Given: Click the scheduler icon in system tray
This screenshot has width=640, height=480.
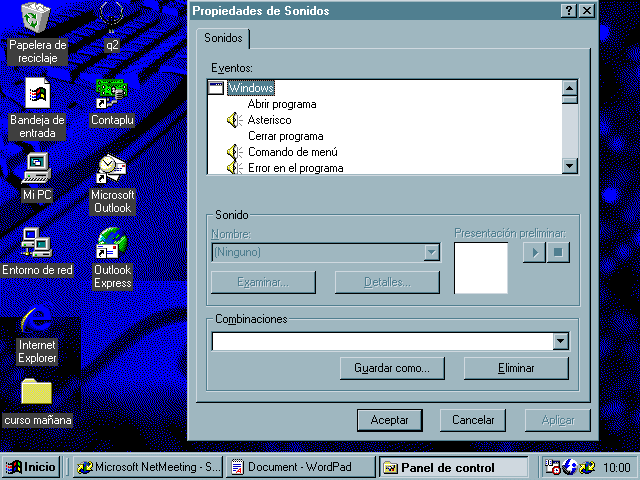Looking at the screenshot, I should [x=553, y=467].
